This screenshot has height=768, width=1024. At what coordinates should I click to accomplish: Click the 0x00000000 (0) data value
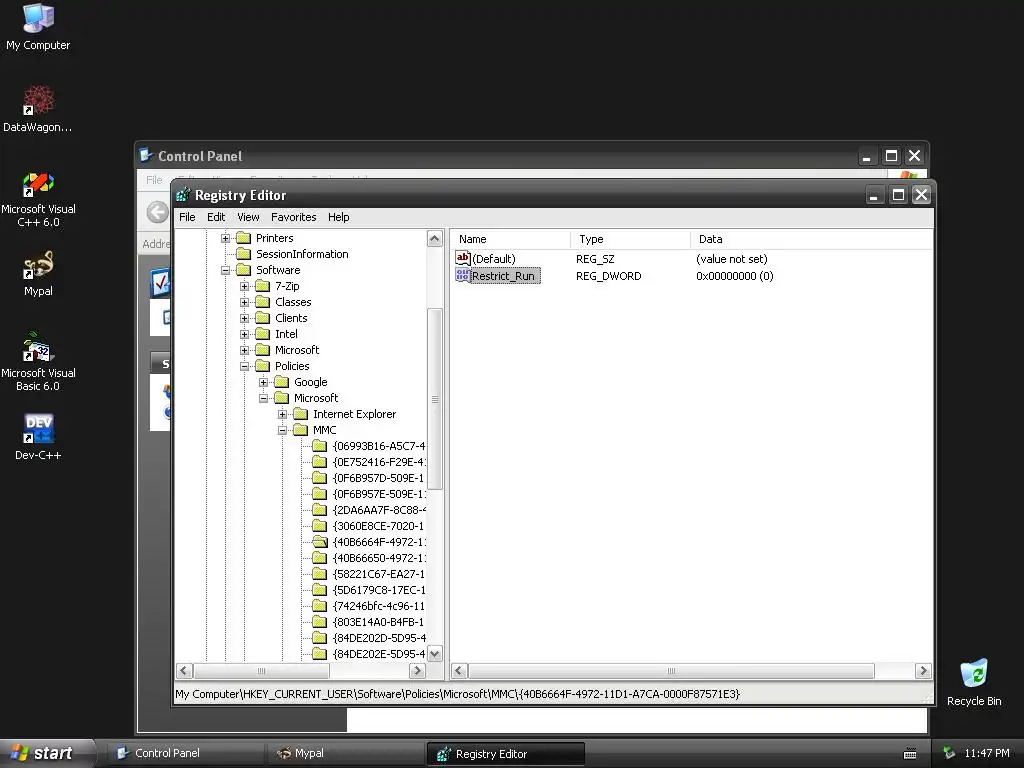pyautogui.click(x=735, y=276)
